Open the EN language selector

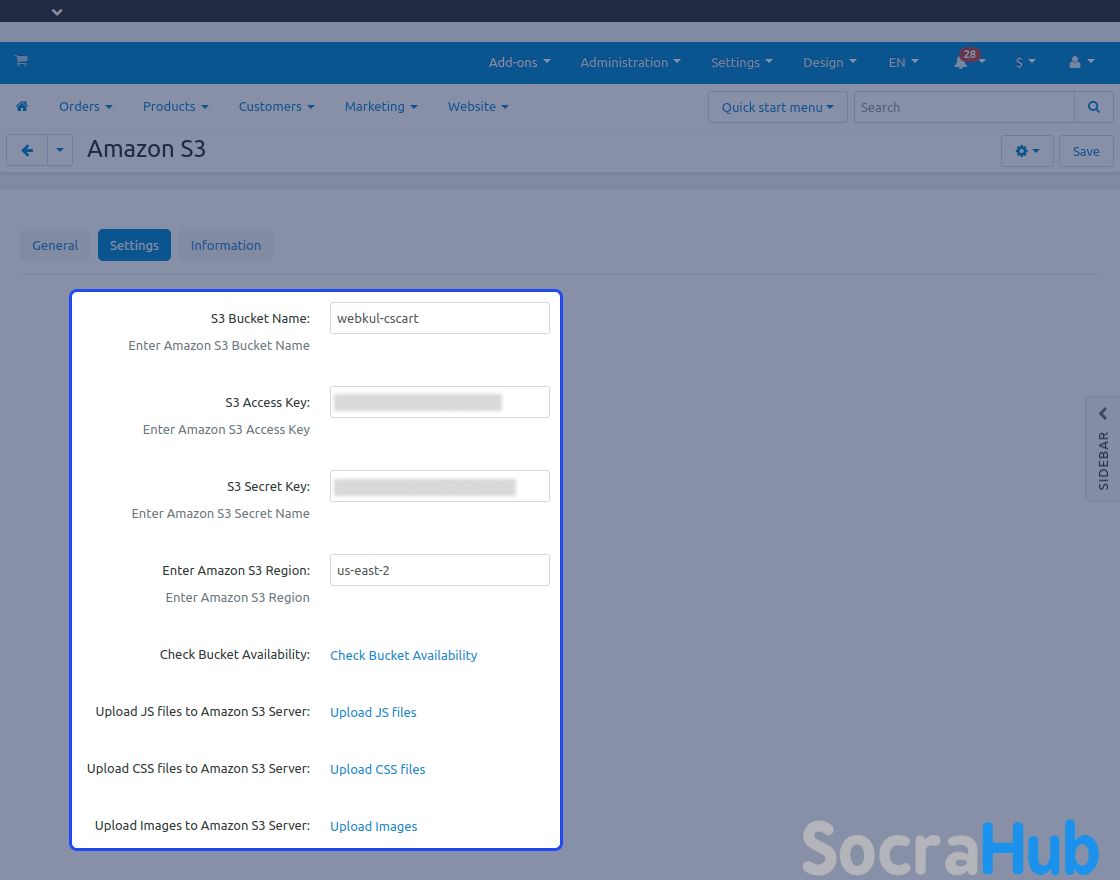tap(903, 62)
